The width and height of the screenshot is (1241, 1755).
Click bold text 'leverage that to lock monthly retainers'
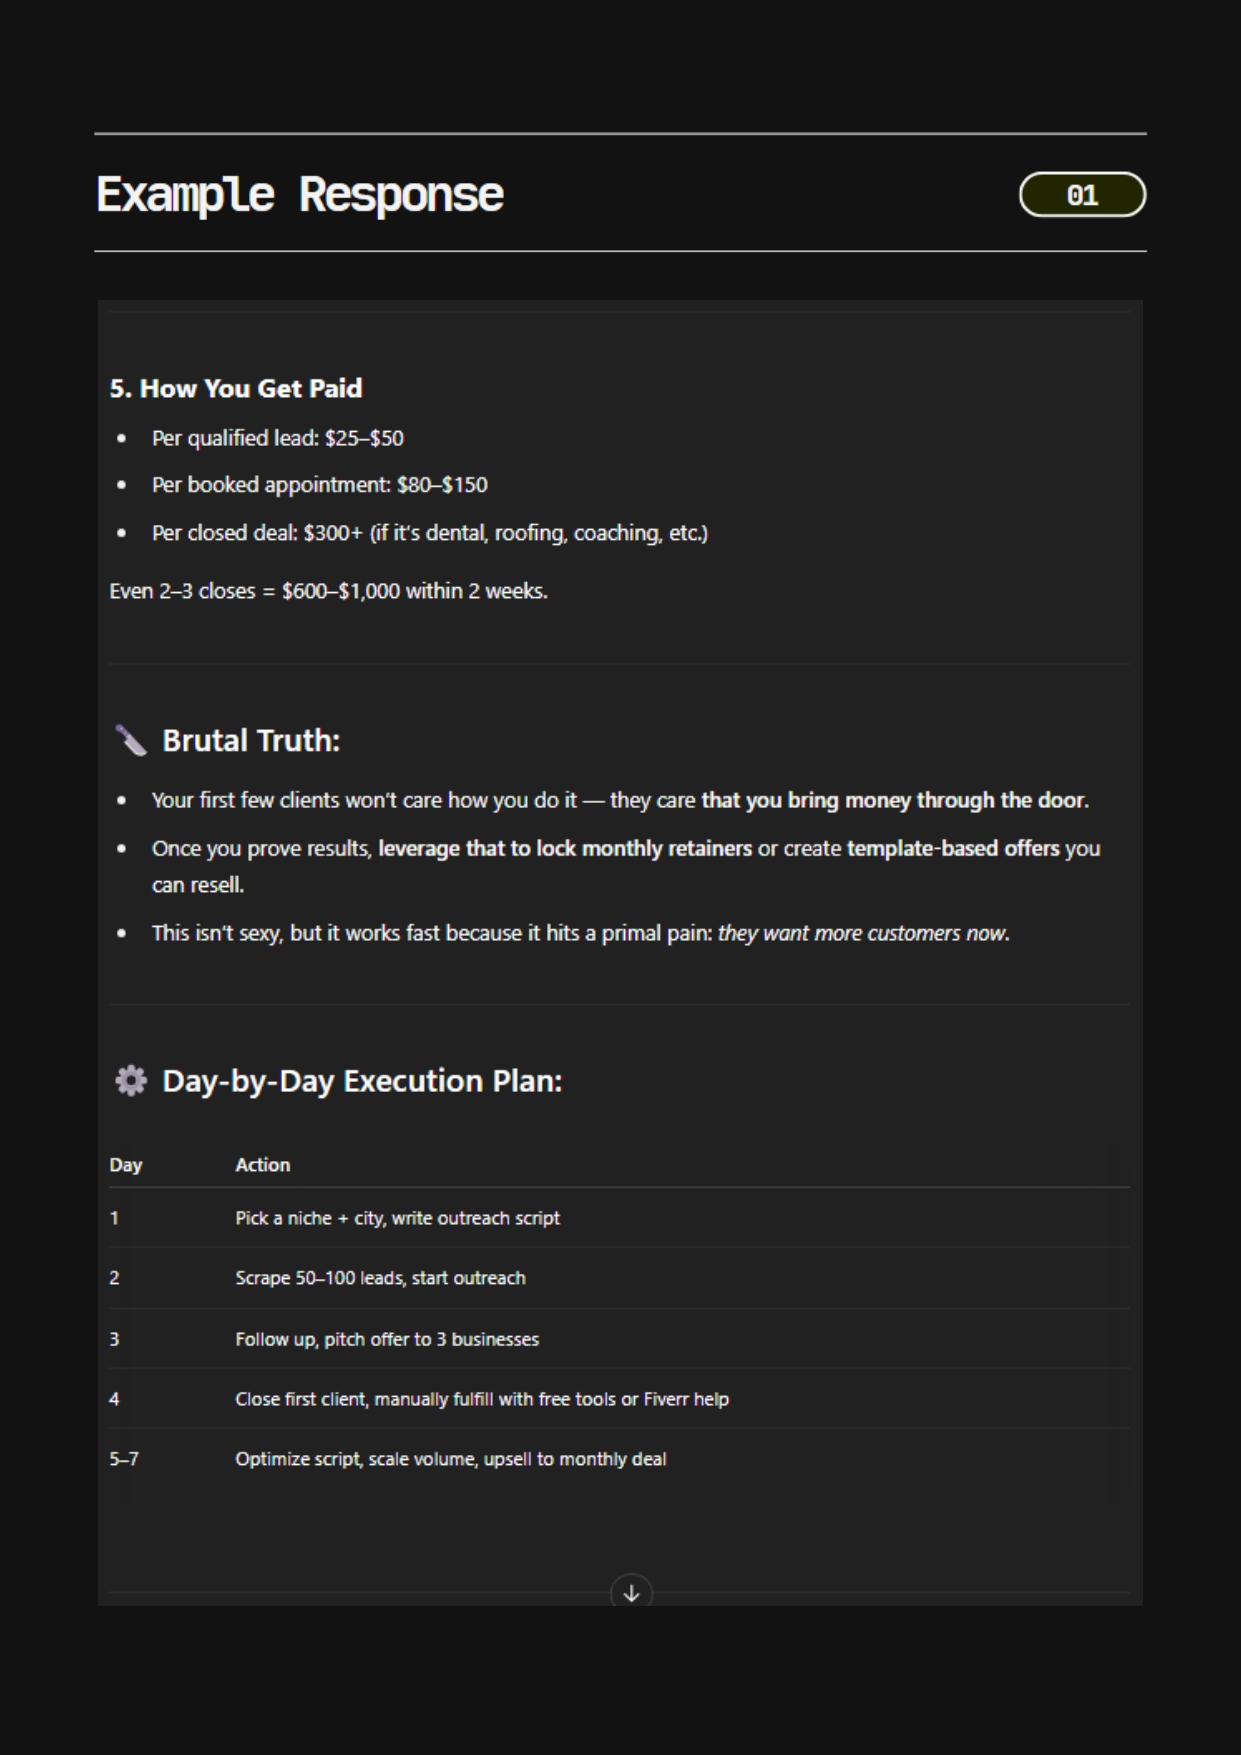565,848
